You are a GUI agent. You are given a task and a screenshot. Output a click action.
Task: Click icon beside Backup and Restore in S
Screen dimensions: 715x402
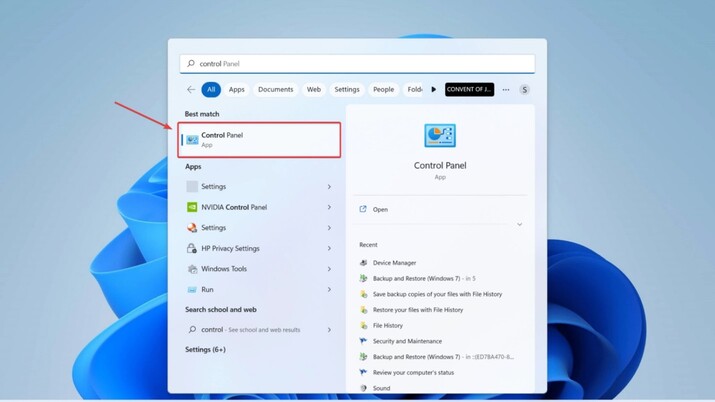363,278
